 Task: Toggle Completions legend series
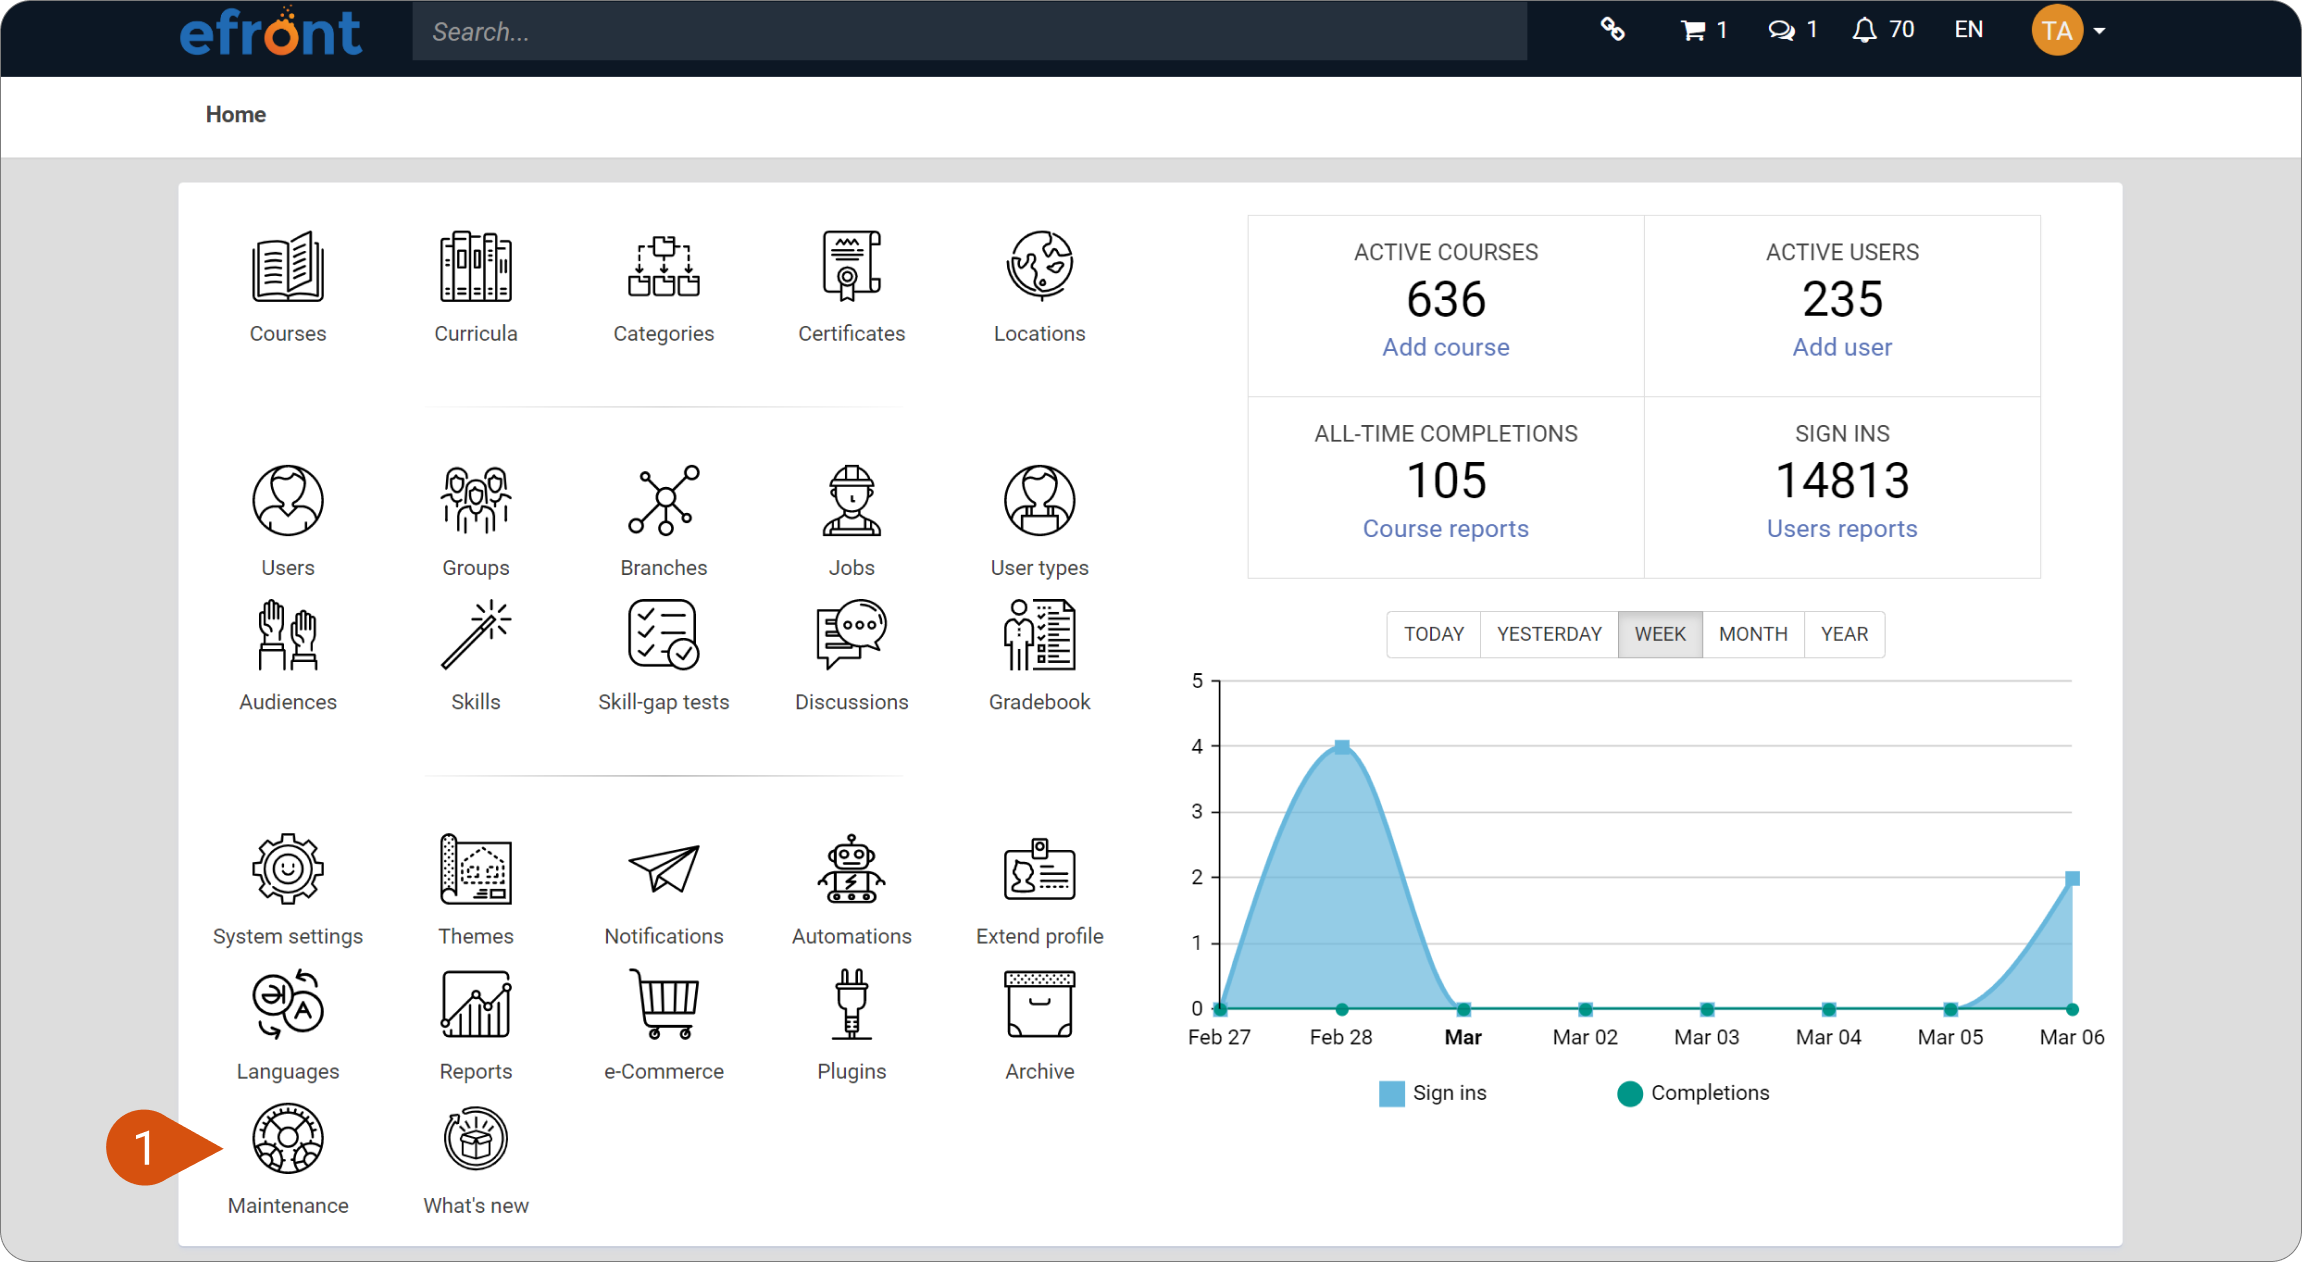tap(1693, 1093)
